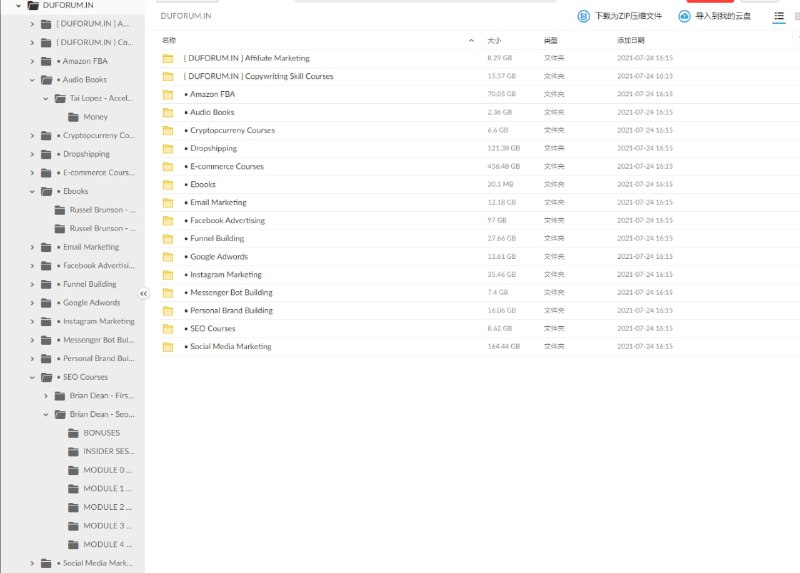The height and width of the screenshot is (573, 800).
Task: Open the Personal Brand Building folder in list
Action: click(231, 310)
